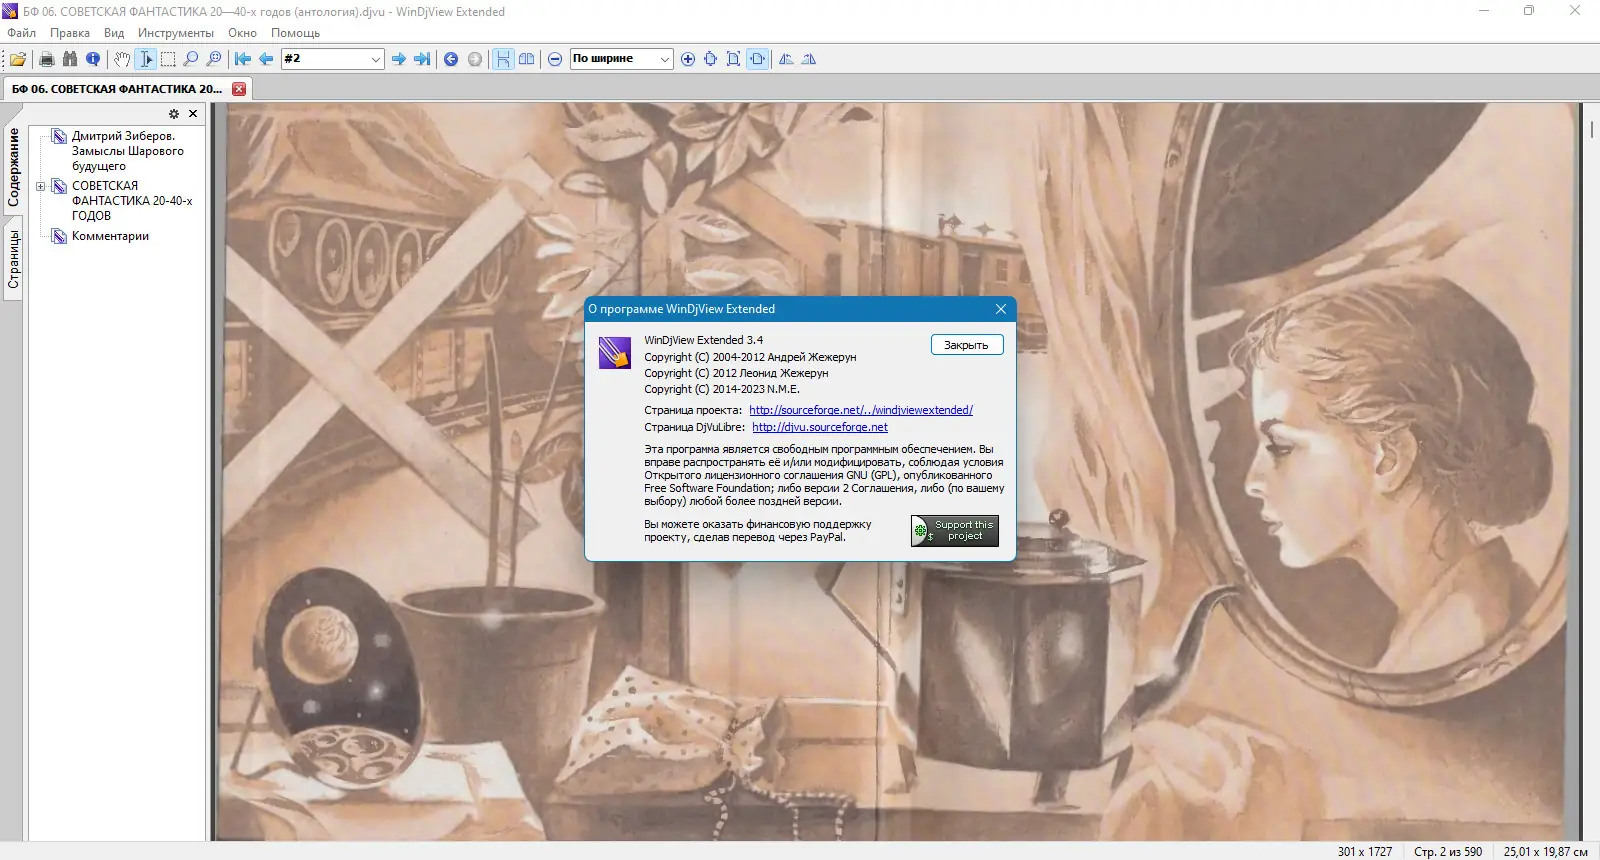Click the zoom in plus icon
Image resolution: width=1600 pixels, height=860 pixels.
(688, 59)
